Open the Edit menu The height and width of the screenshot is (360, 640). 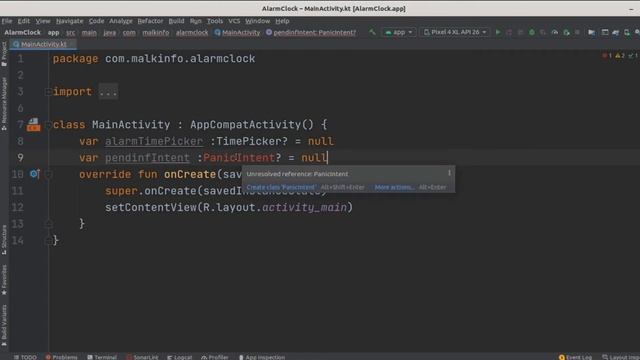click(24, 21)
